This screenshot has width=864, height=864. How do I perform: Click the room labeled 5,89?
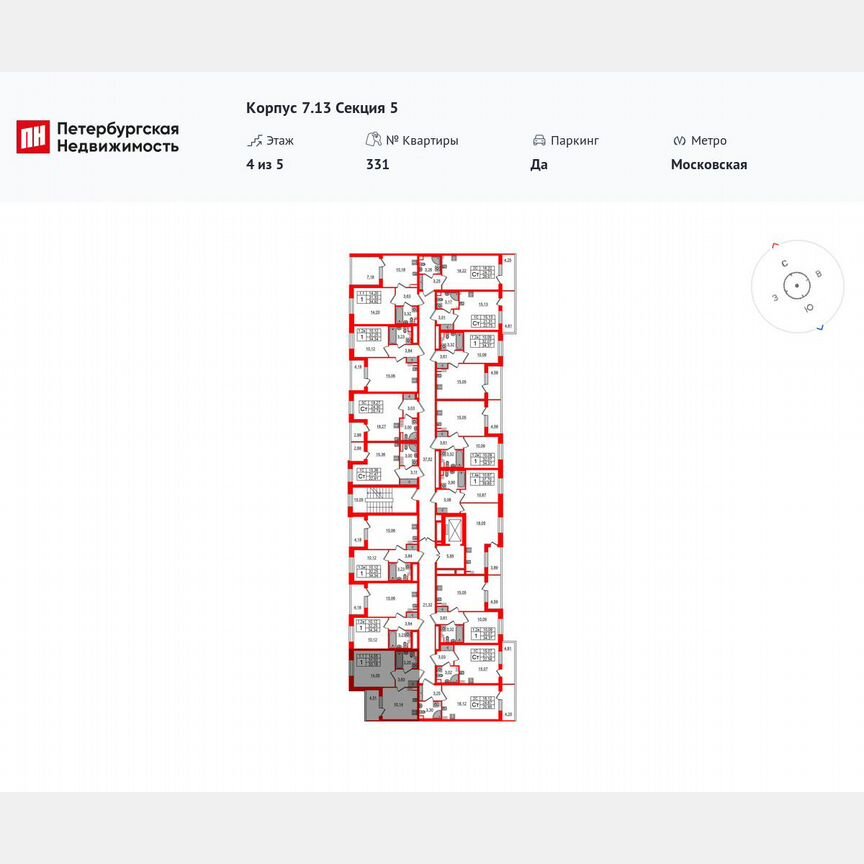point(450,556)
